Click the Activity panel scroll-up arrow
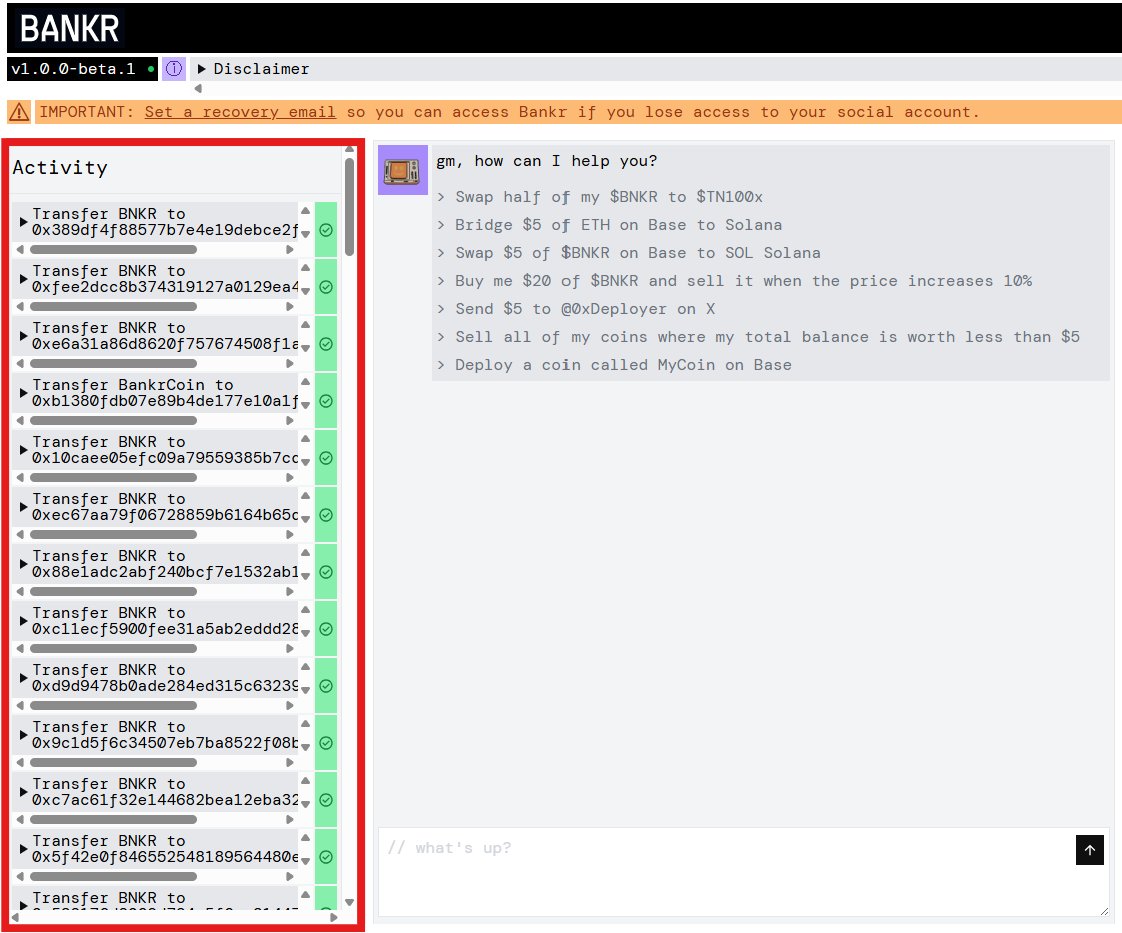The width and height of the screenshot is (1122, 933). 349,150
